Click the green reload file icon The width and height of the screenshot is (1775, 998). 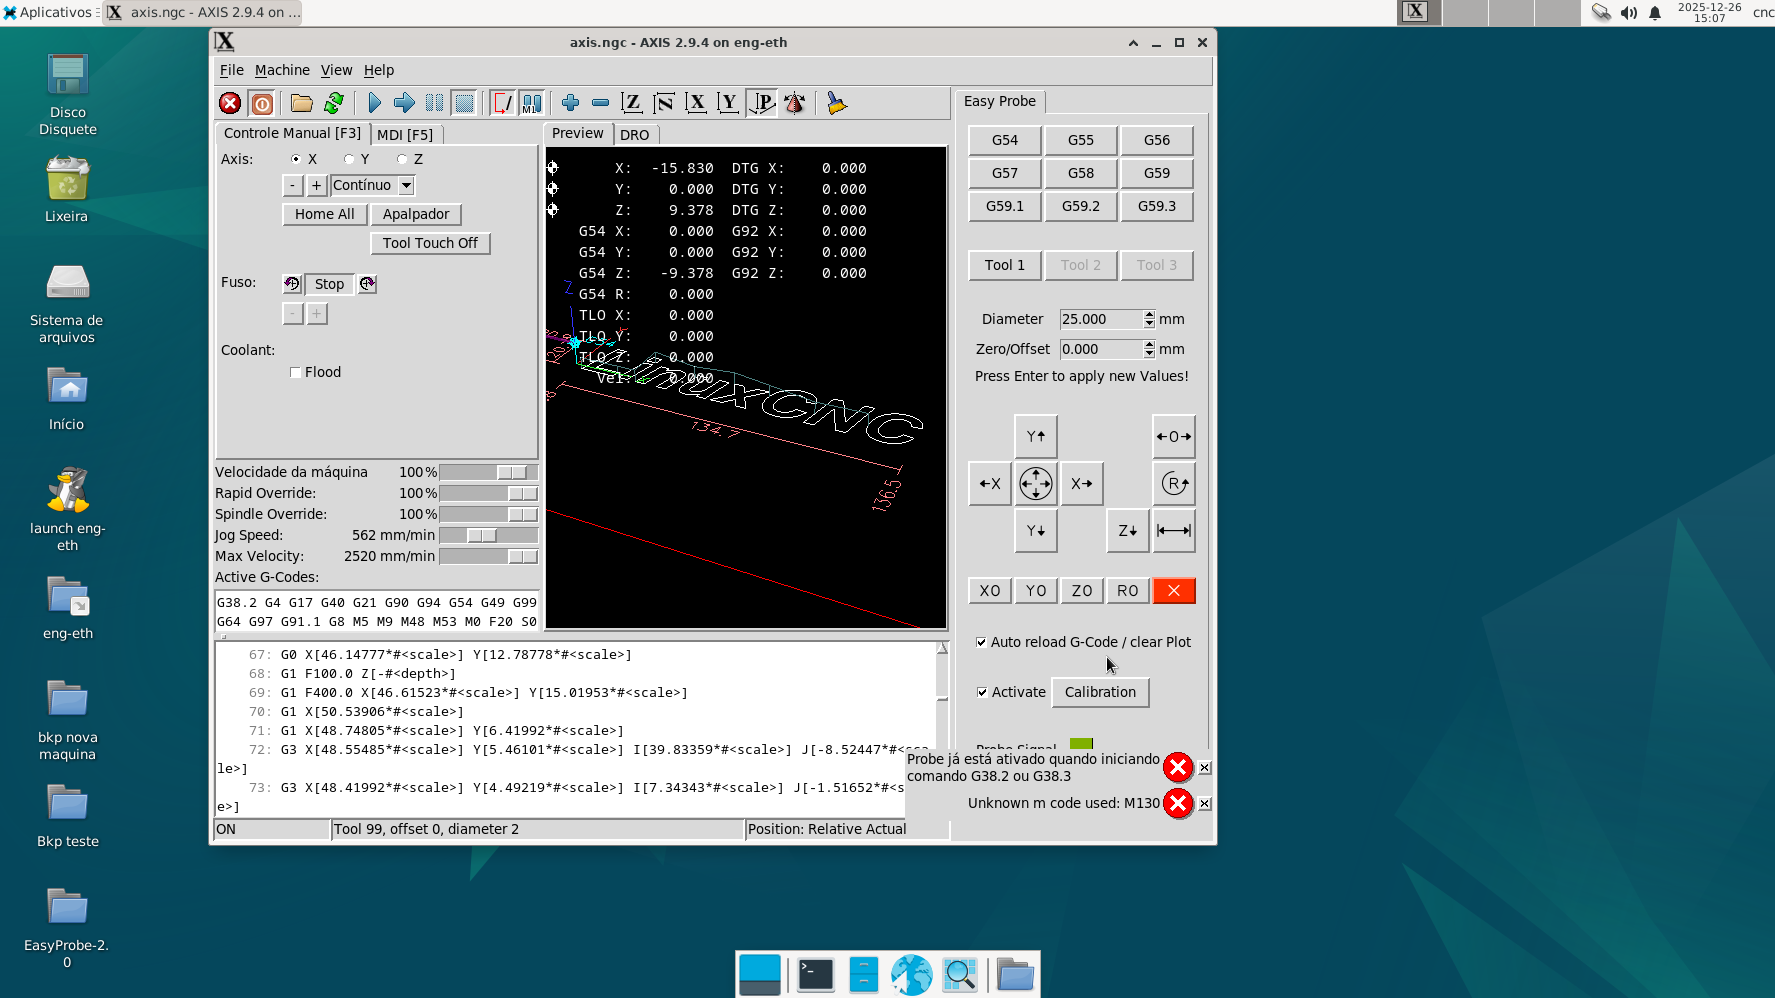334,103
